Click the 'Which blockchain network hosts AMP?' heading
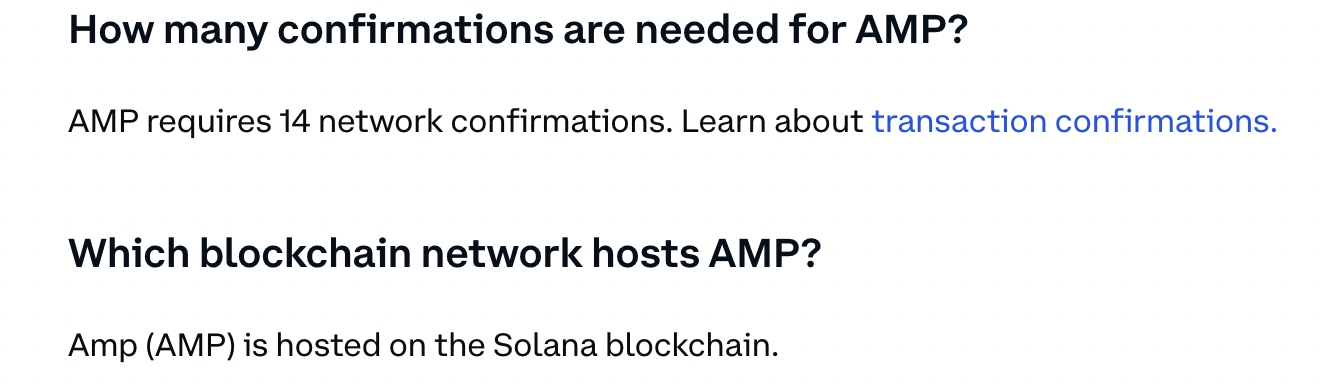 (x=445, y=254)
